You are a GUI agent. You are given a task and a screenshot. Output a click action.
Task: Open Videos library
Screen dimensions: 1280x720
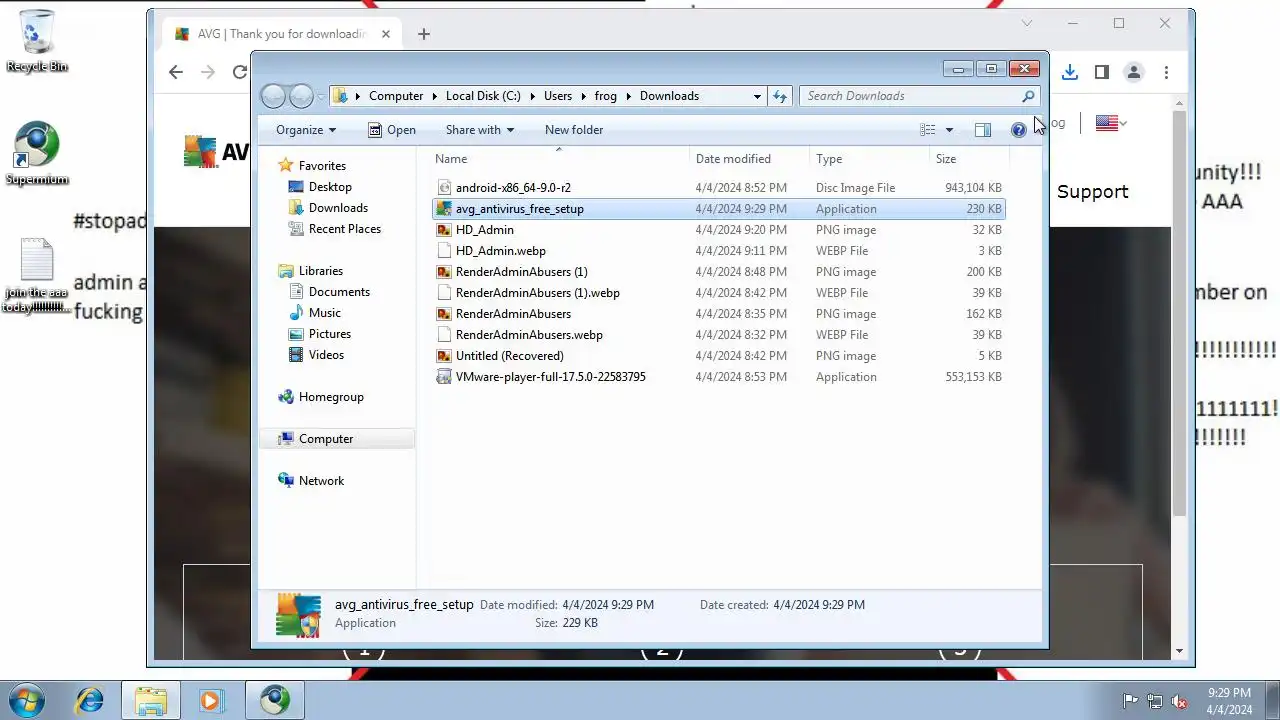click(326, 355)
